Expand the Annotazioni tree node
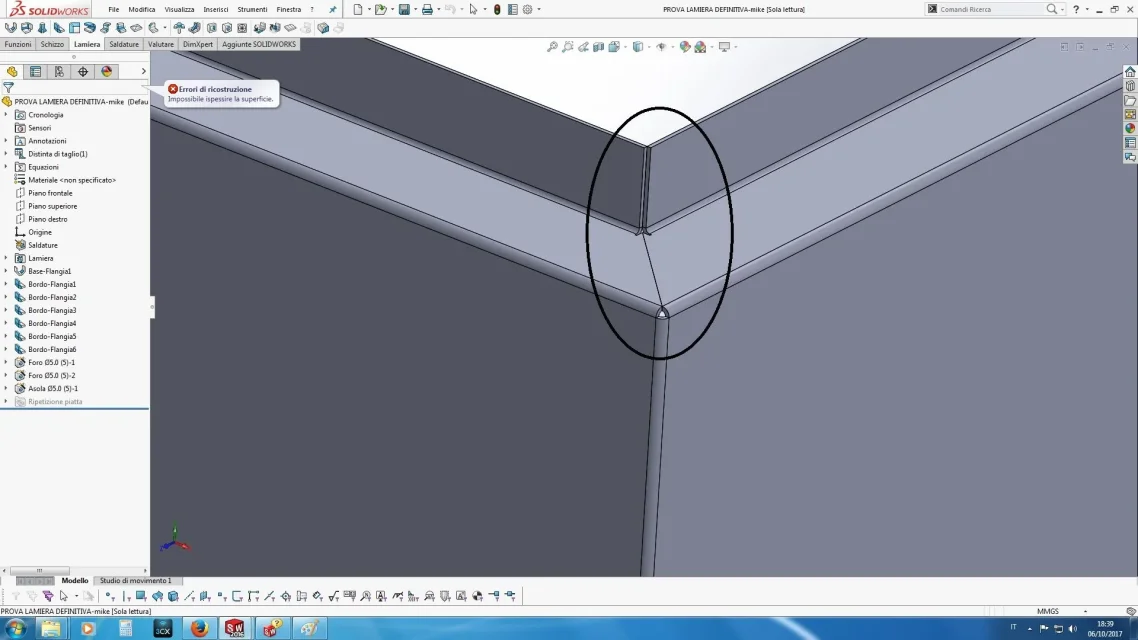The image size is (1138, 640). [x=6, y=141]
